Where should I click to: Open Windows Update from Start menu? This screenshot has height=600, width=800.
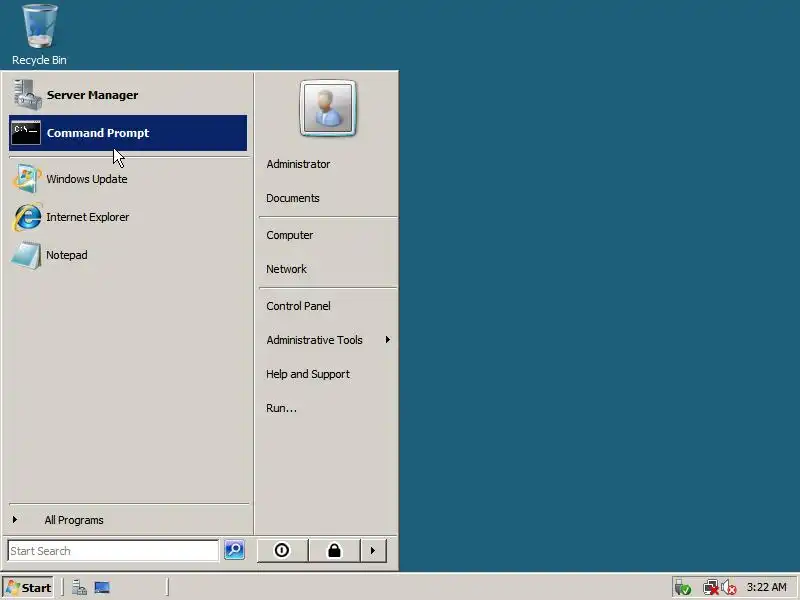coord(128,179)
